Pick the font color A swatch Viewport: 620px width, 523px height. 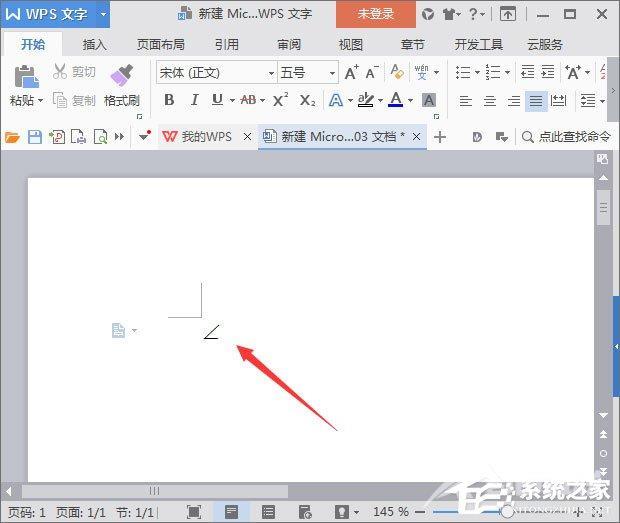coord(396,100)
